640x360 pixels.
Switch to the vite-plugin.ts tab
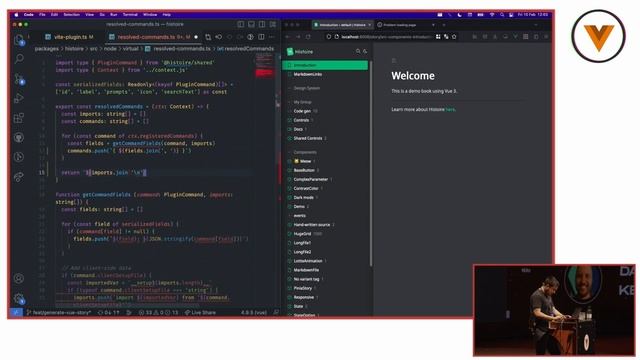pos(69,37)
